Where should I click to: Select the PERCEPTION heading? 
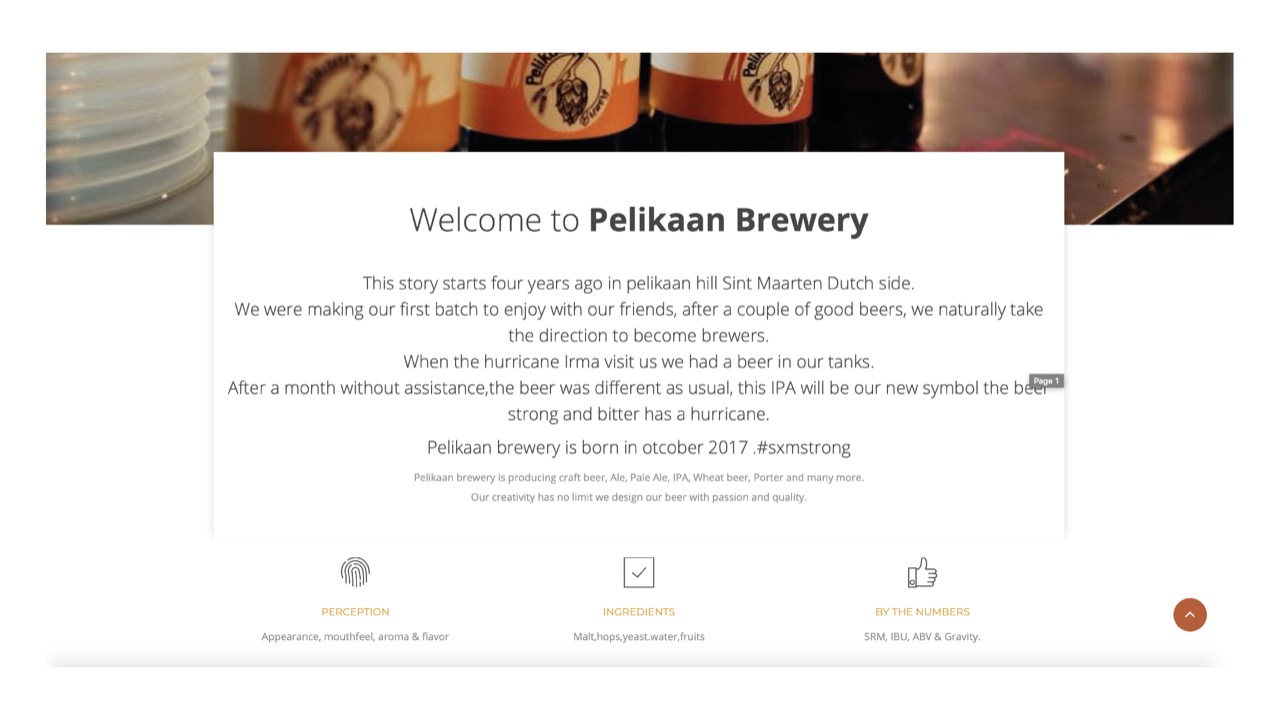coord(355,612)
